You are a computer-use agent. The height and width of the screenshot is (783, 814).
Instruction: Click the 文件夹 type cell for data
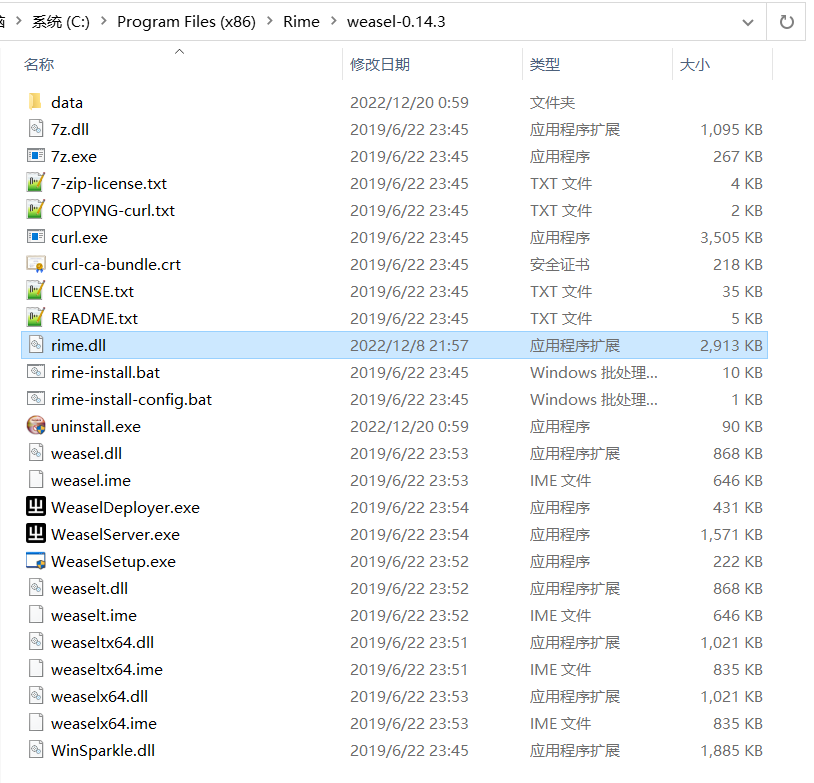552,102
